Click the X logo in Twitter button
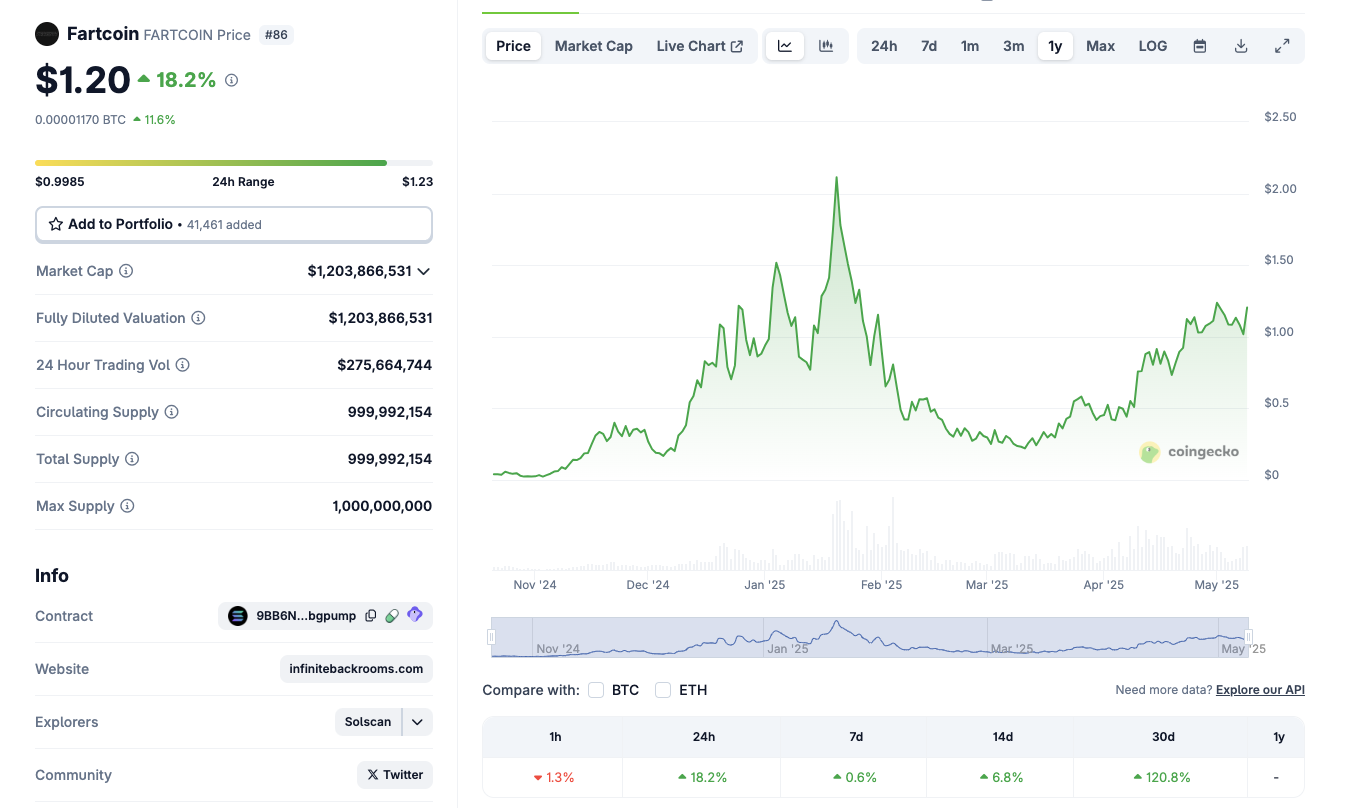1348x808 pixels. pyautogui.click(x=373, y=775)
